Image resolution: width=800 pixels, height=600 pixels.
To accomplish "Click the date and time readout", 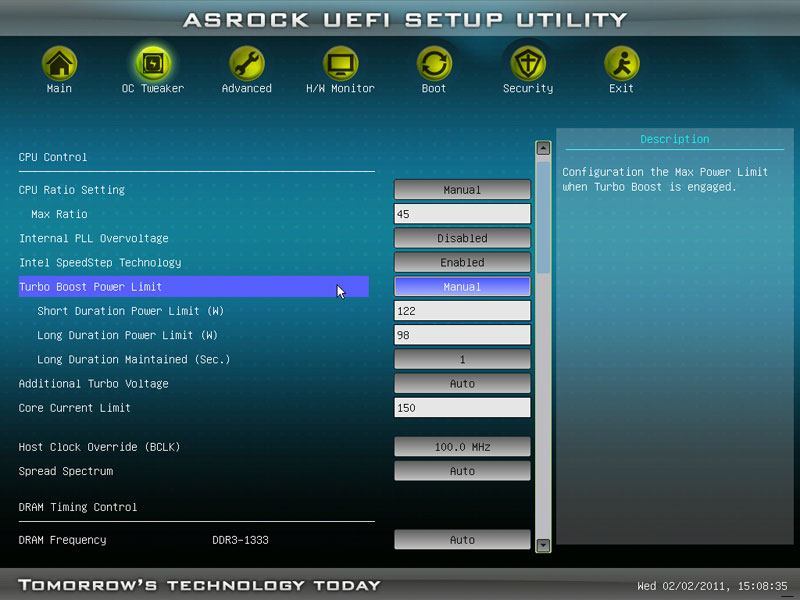I will pyautogui.click(x=712, y=586).
